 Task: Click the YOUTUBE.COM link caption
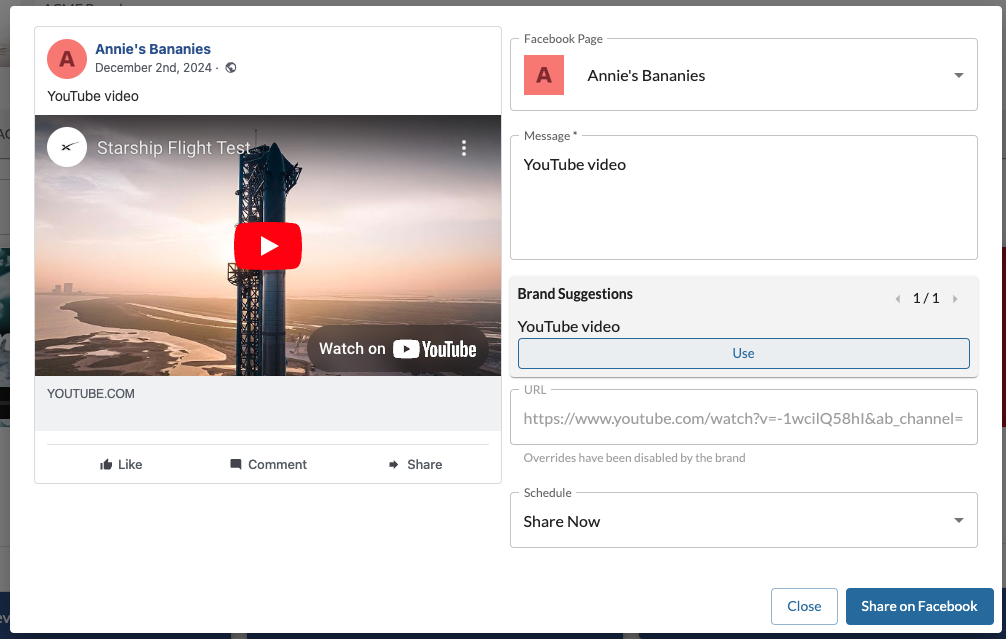coord(90,394)
